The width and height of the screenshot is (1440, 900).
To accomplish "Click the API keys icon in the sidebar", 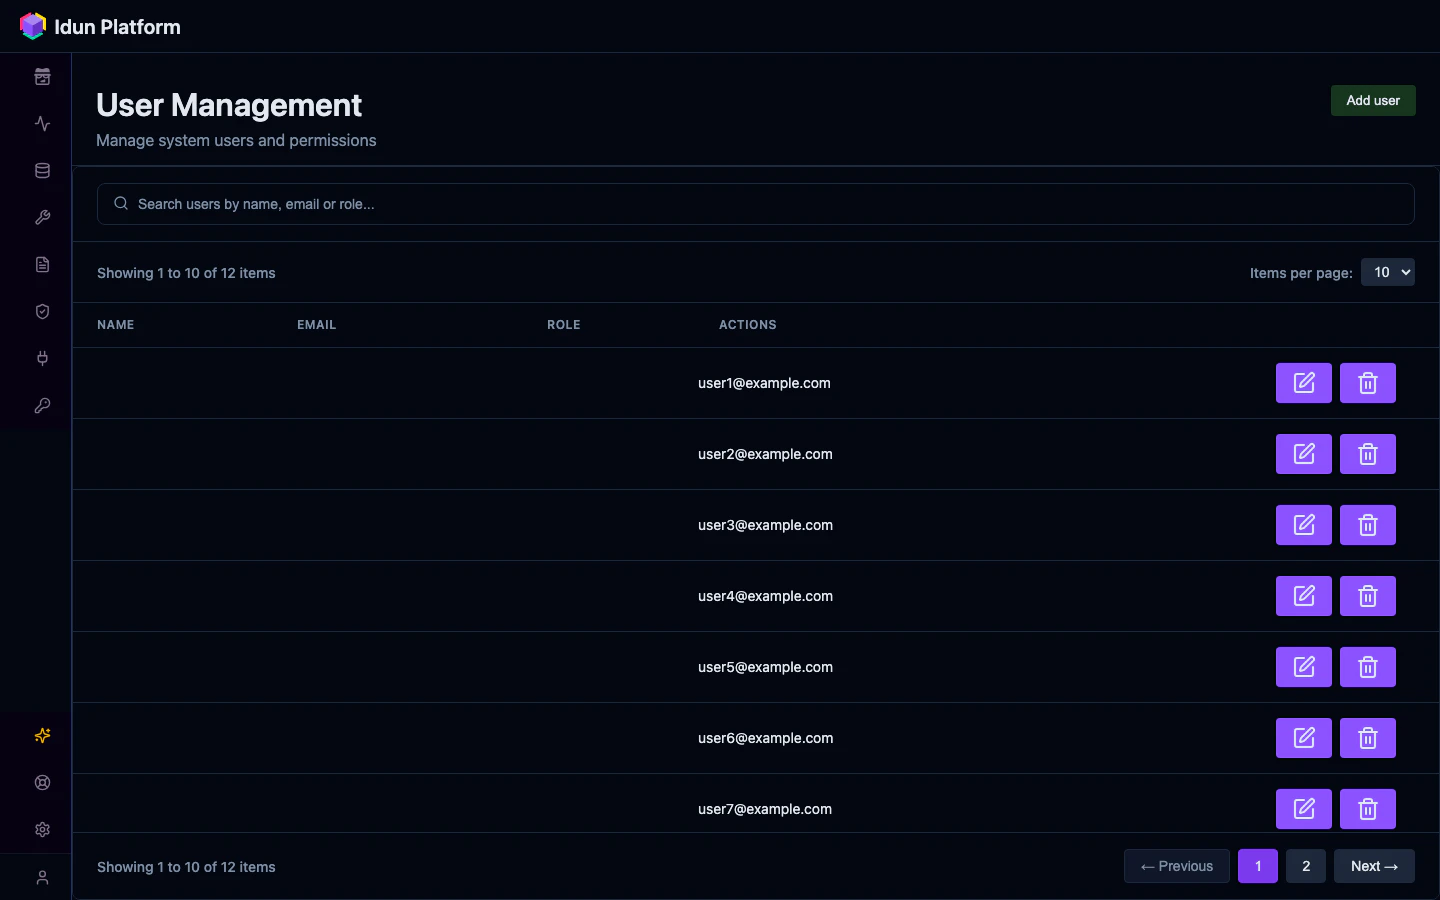I will (42, 406).
